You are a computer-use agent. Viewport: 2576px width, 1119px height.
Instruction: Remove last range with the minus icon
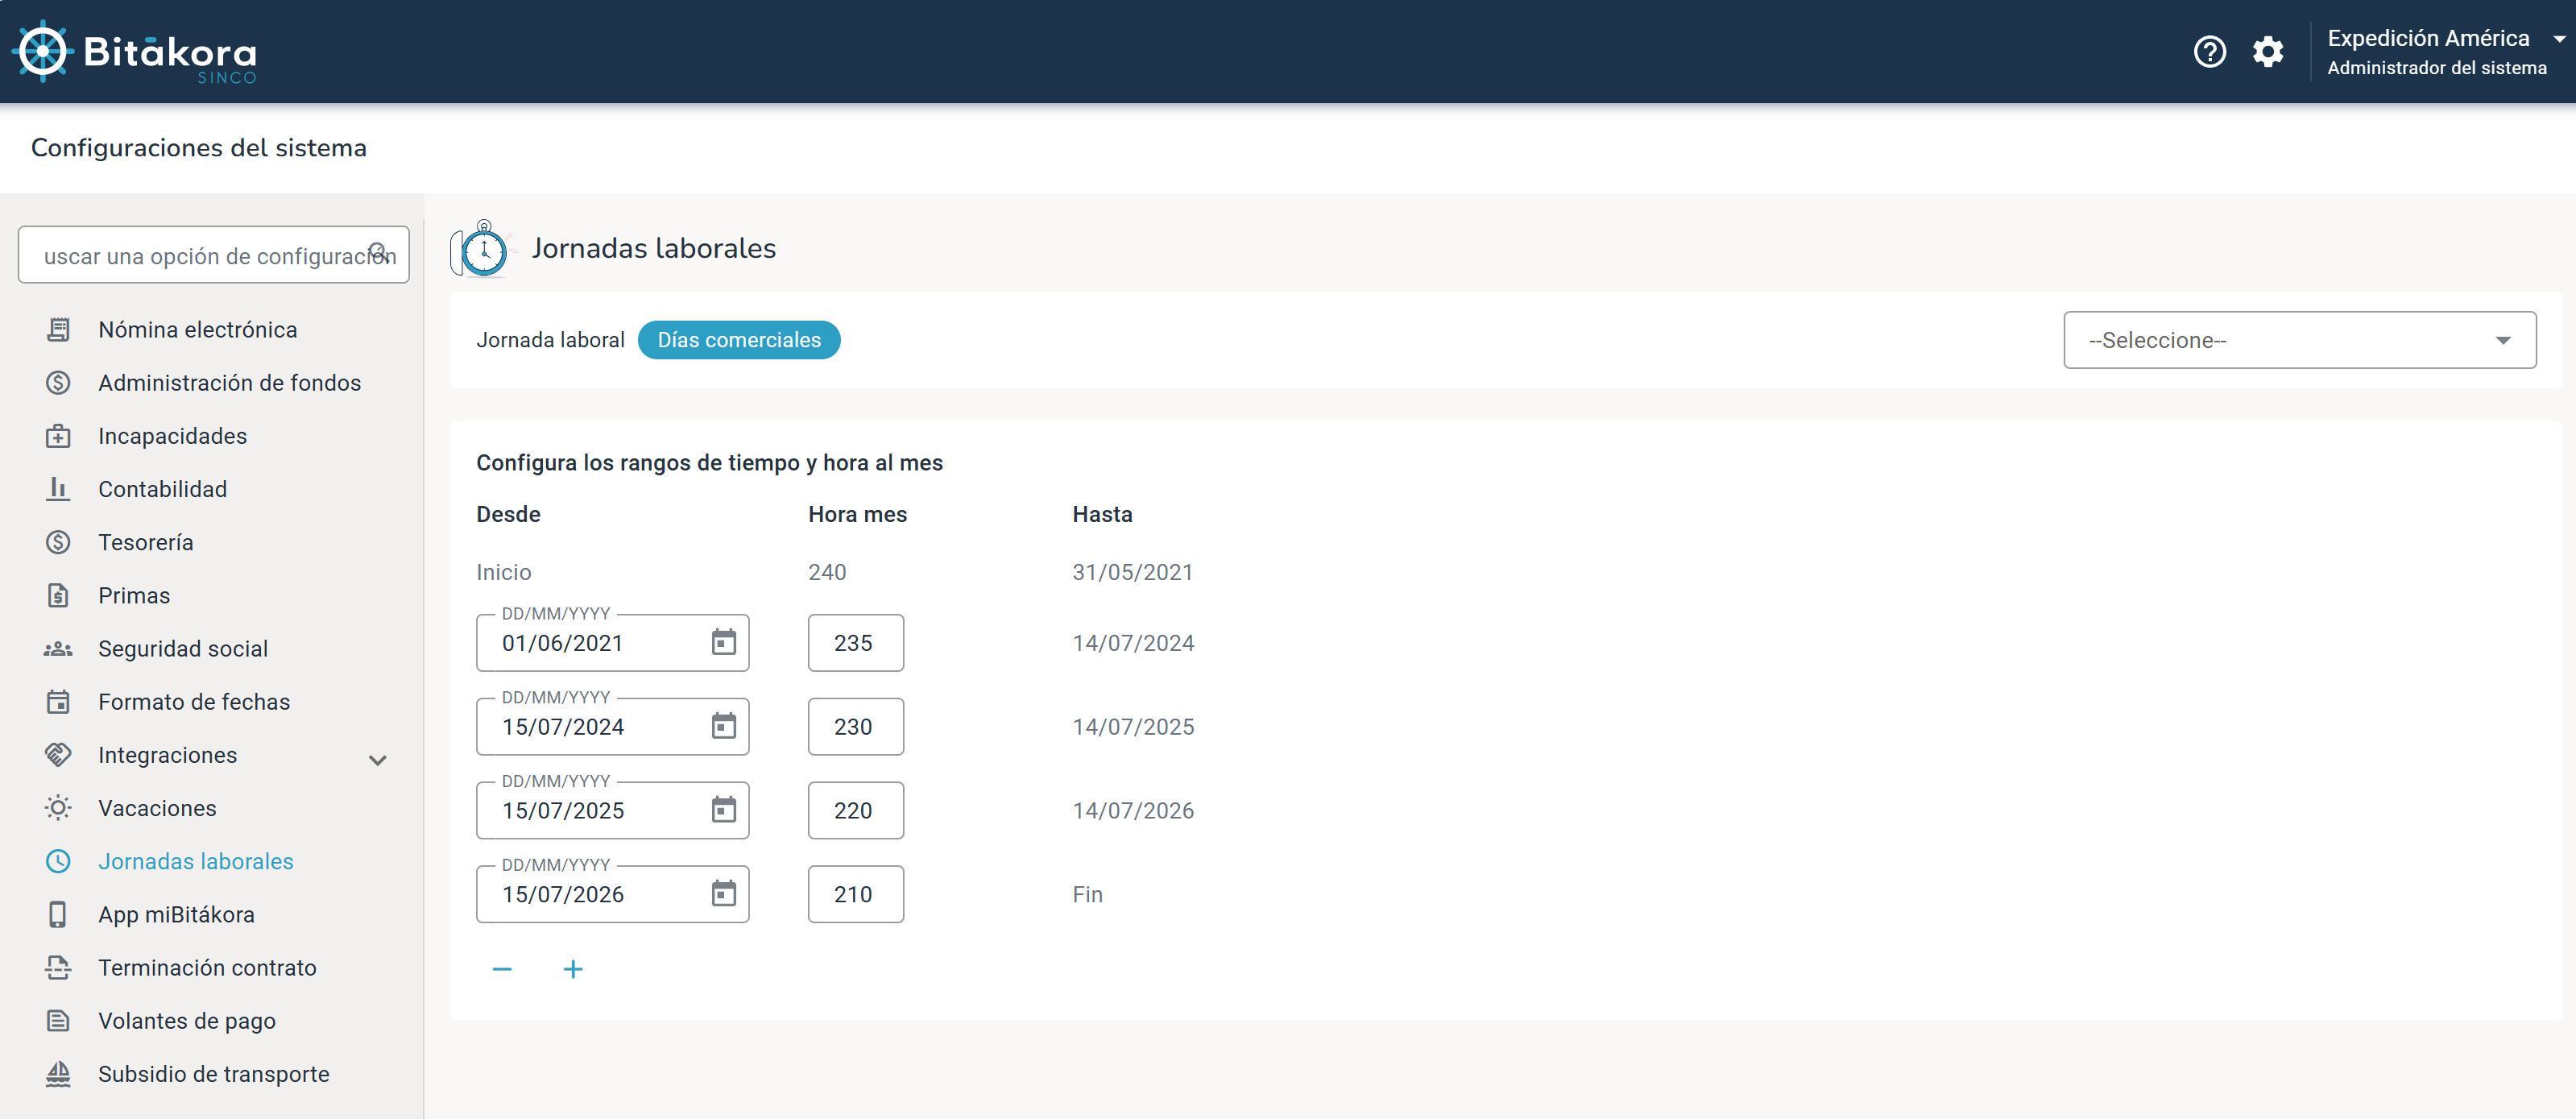tap(502, 969)
